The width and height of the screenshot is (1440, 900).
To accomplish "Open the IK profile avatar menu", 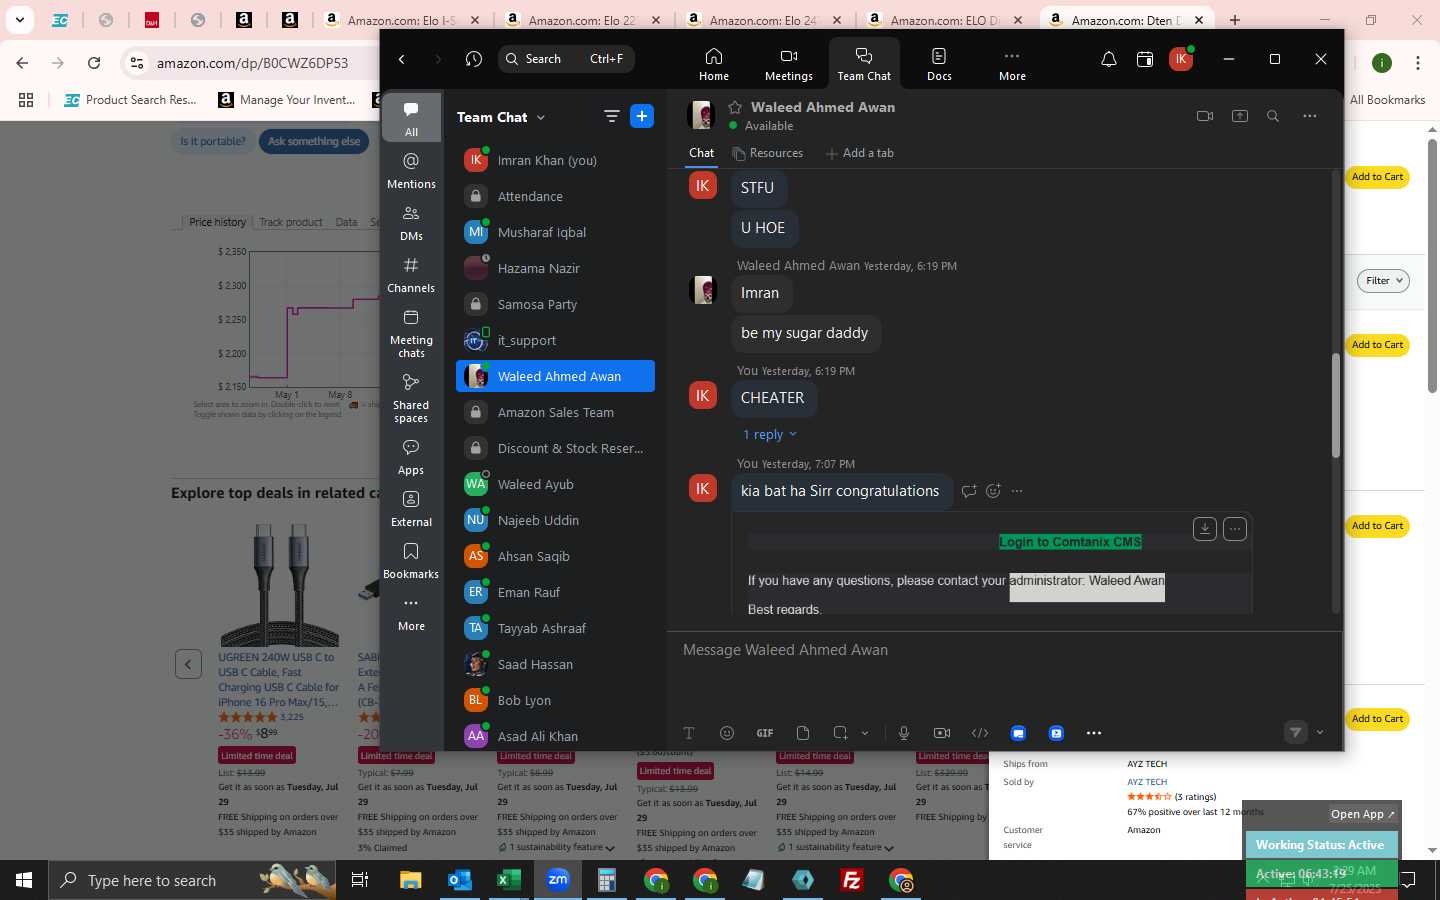I will (1180, 59).
